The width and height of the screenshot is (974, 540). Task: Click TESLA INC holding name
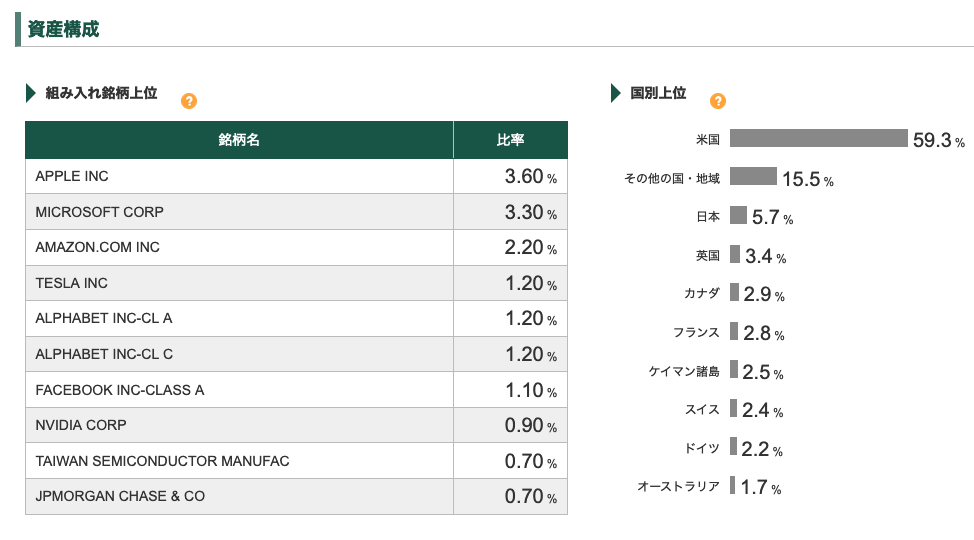[71, 283]
